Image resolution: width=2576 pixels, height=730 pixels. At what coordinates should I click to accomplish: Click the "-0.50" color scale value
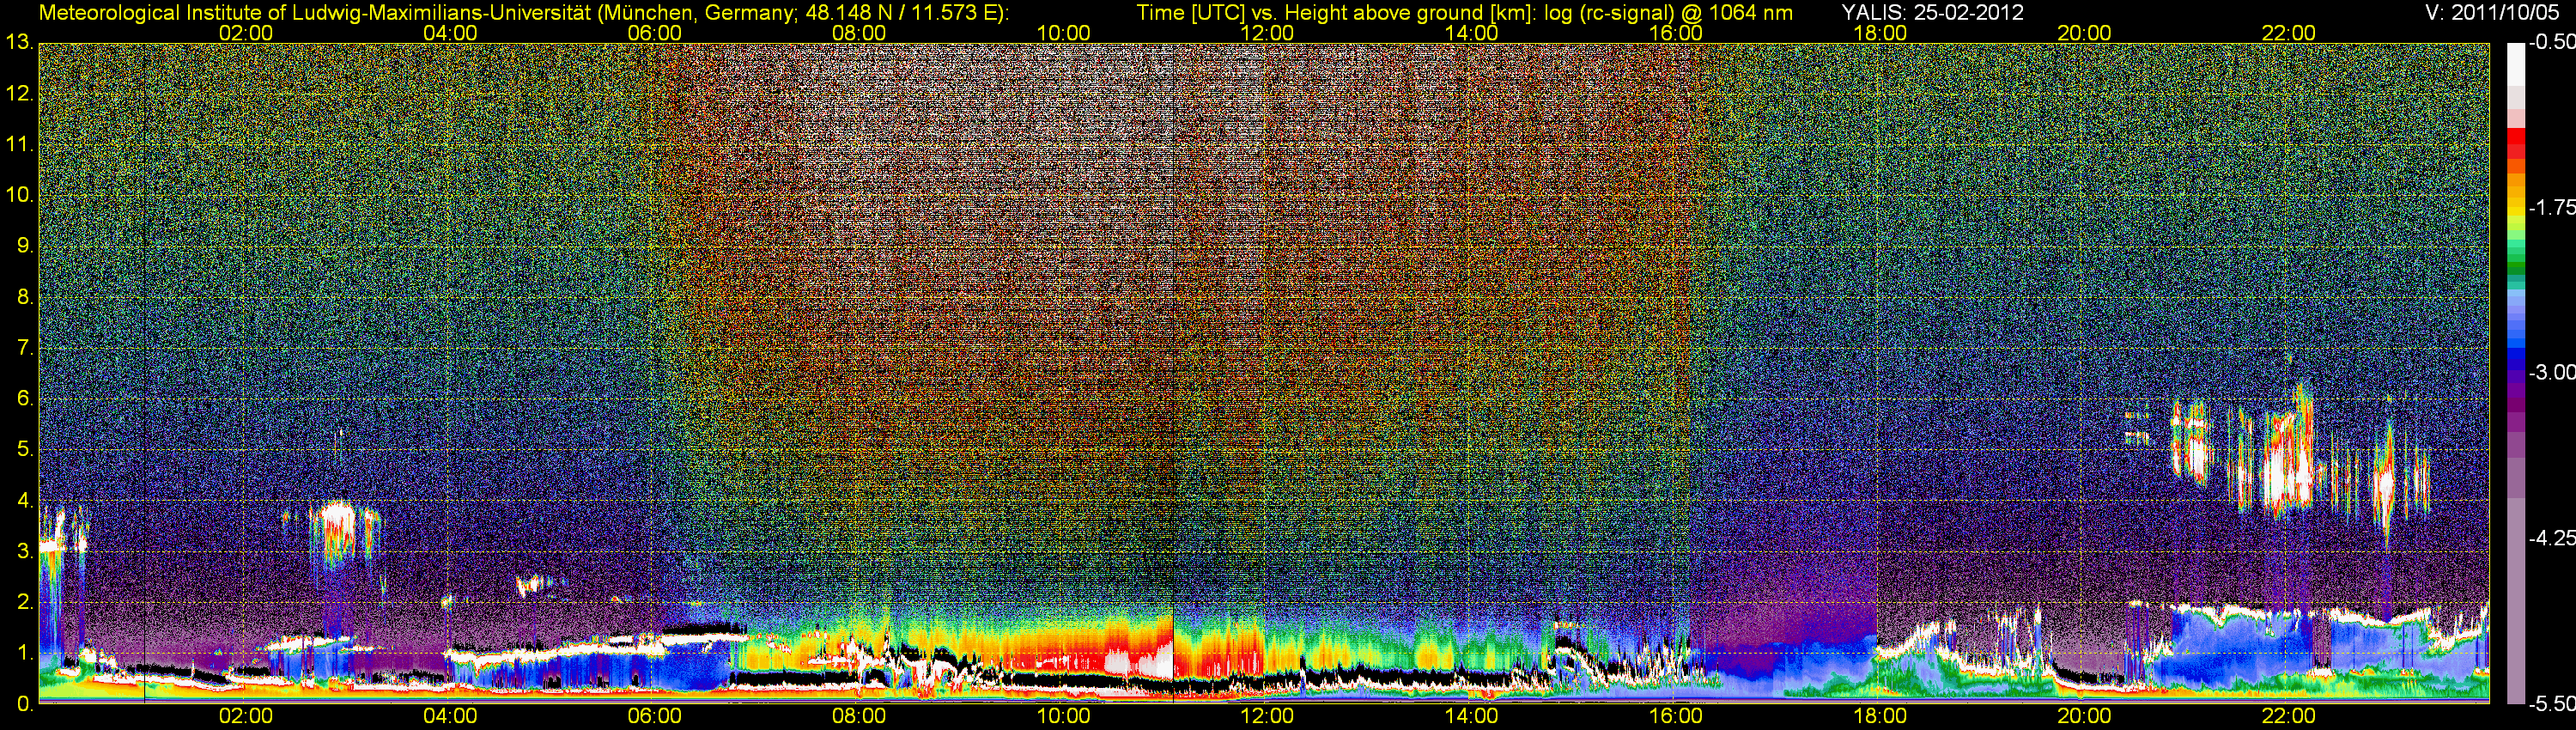(x=2551, y=43)
